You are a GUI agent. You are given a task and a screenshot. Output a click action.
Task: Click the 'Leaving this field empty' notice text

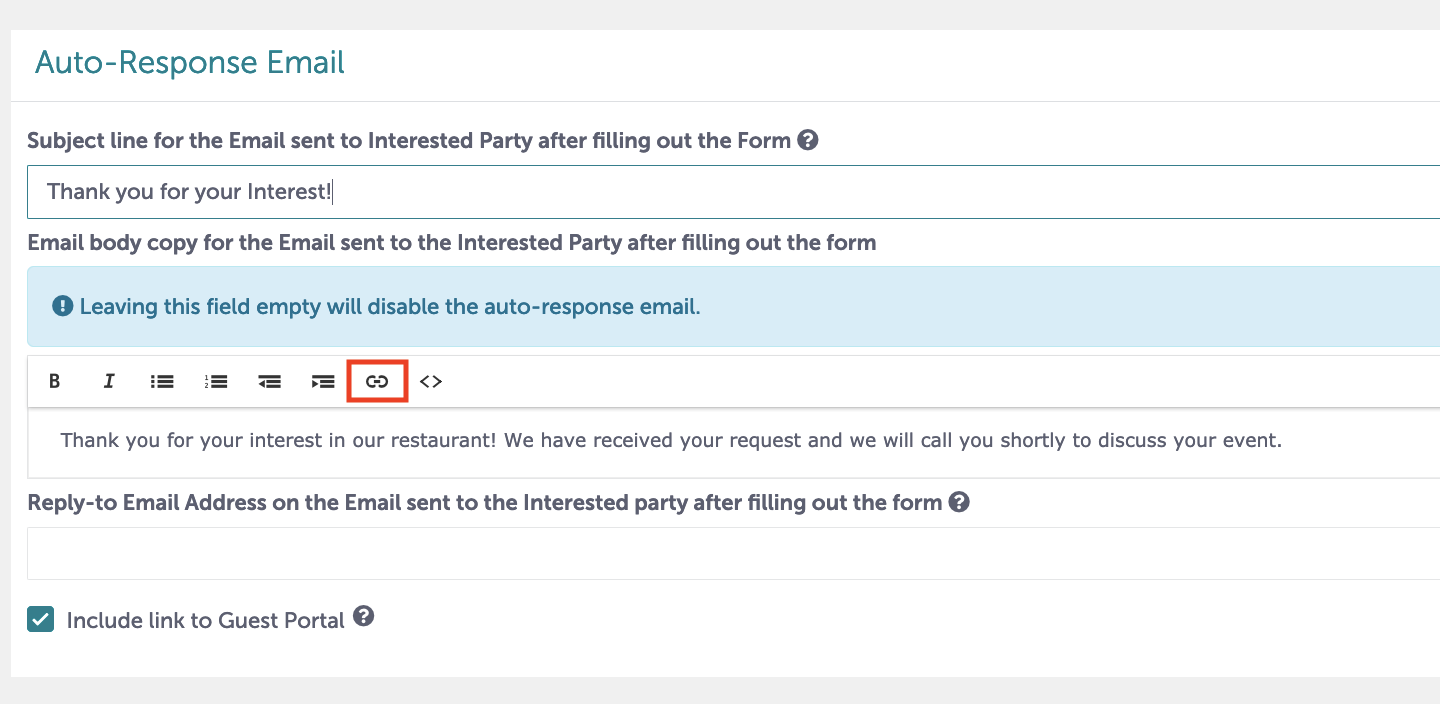[390, 307]
